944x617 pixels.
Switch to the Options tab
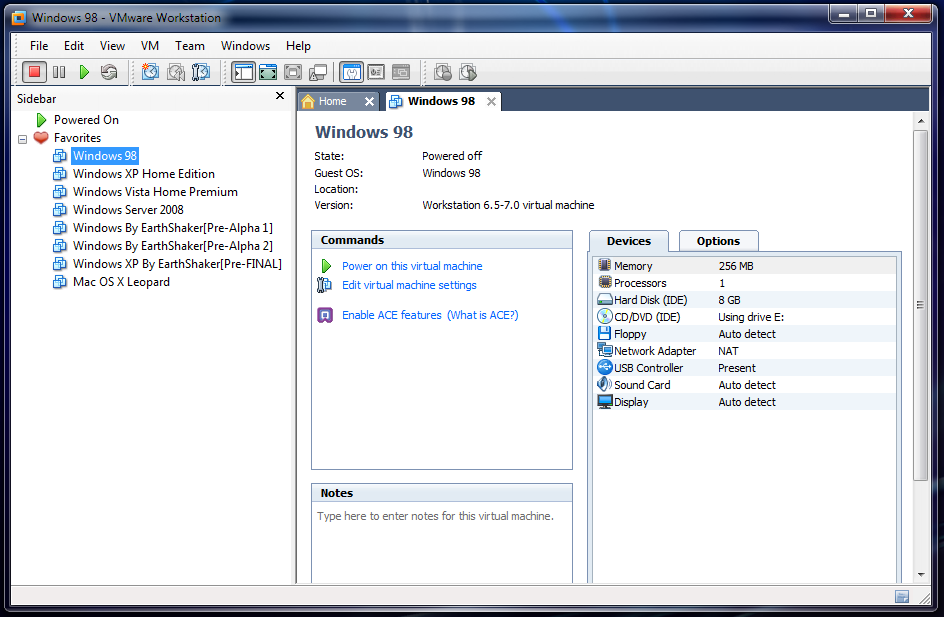[718, 241]
